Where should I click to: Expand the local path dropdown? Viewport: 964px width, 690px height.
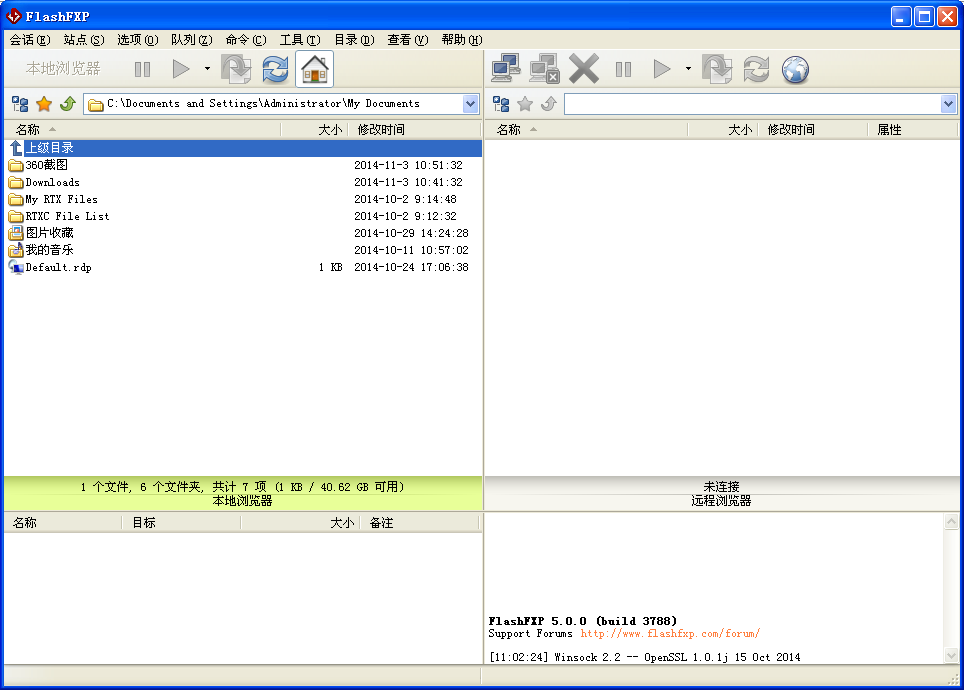pyautogui.click(x=471, y=104)
